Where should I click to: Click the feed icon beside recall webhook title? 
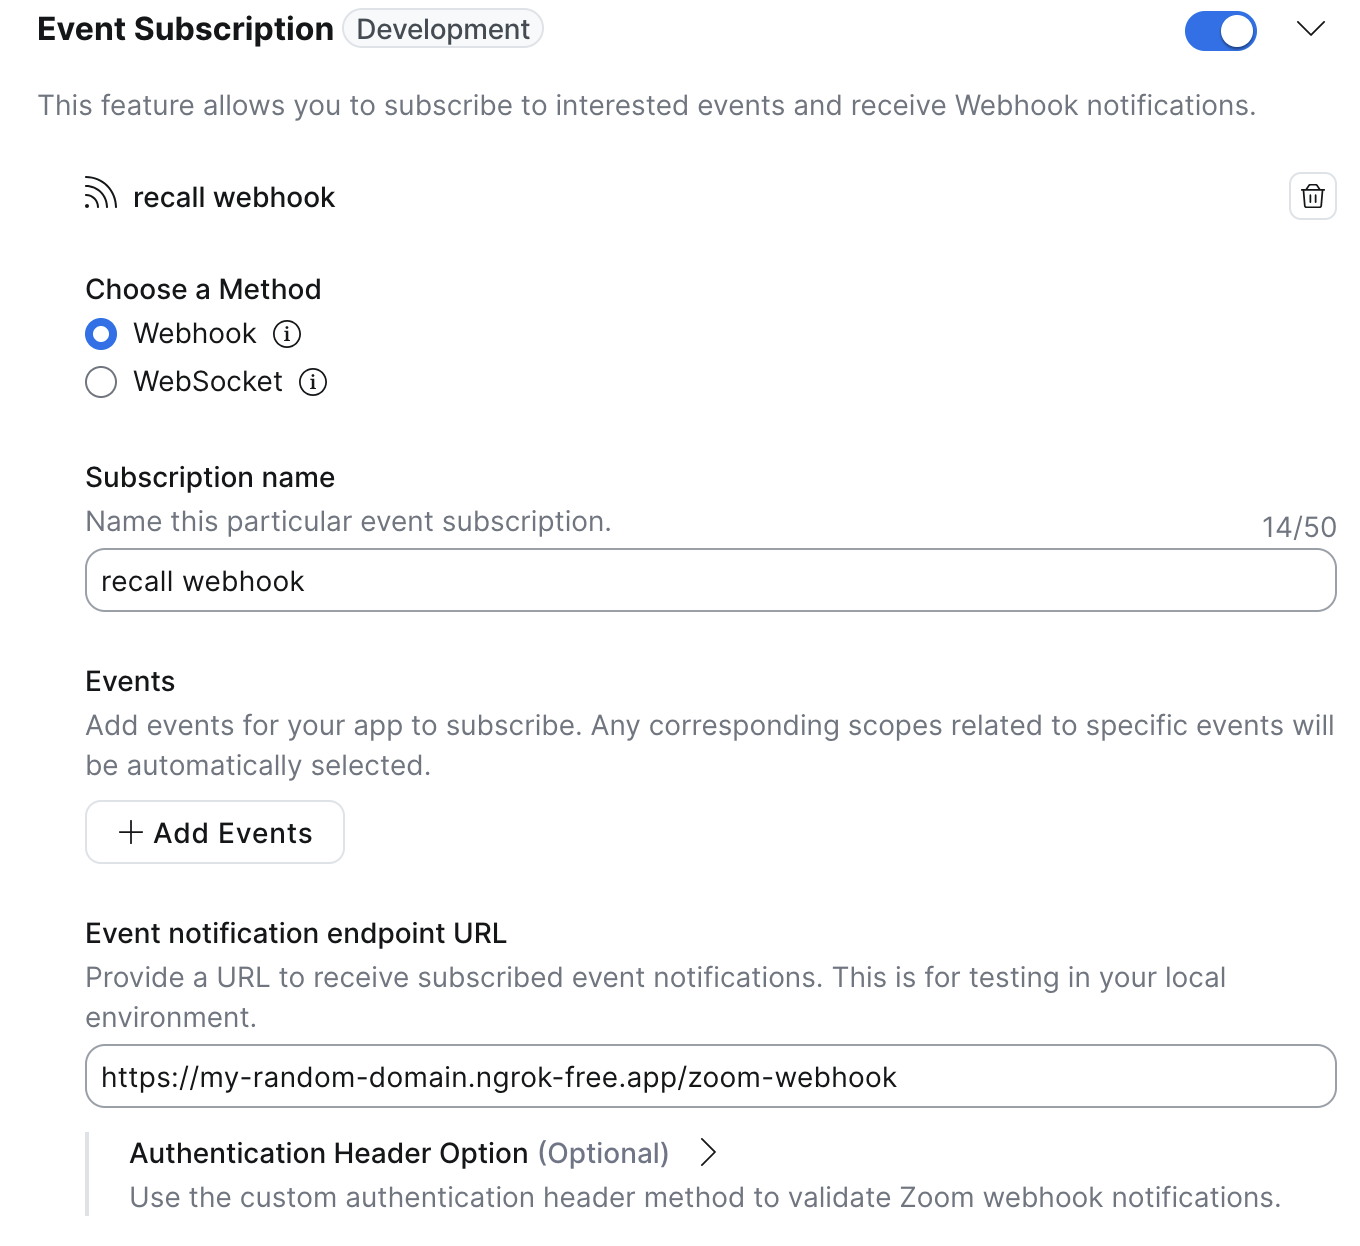(x=101, y=194)
